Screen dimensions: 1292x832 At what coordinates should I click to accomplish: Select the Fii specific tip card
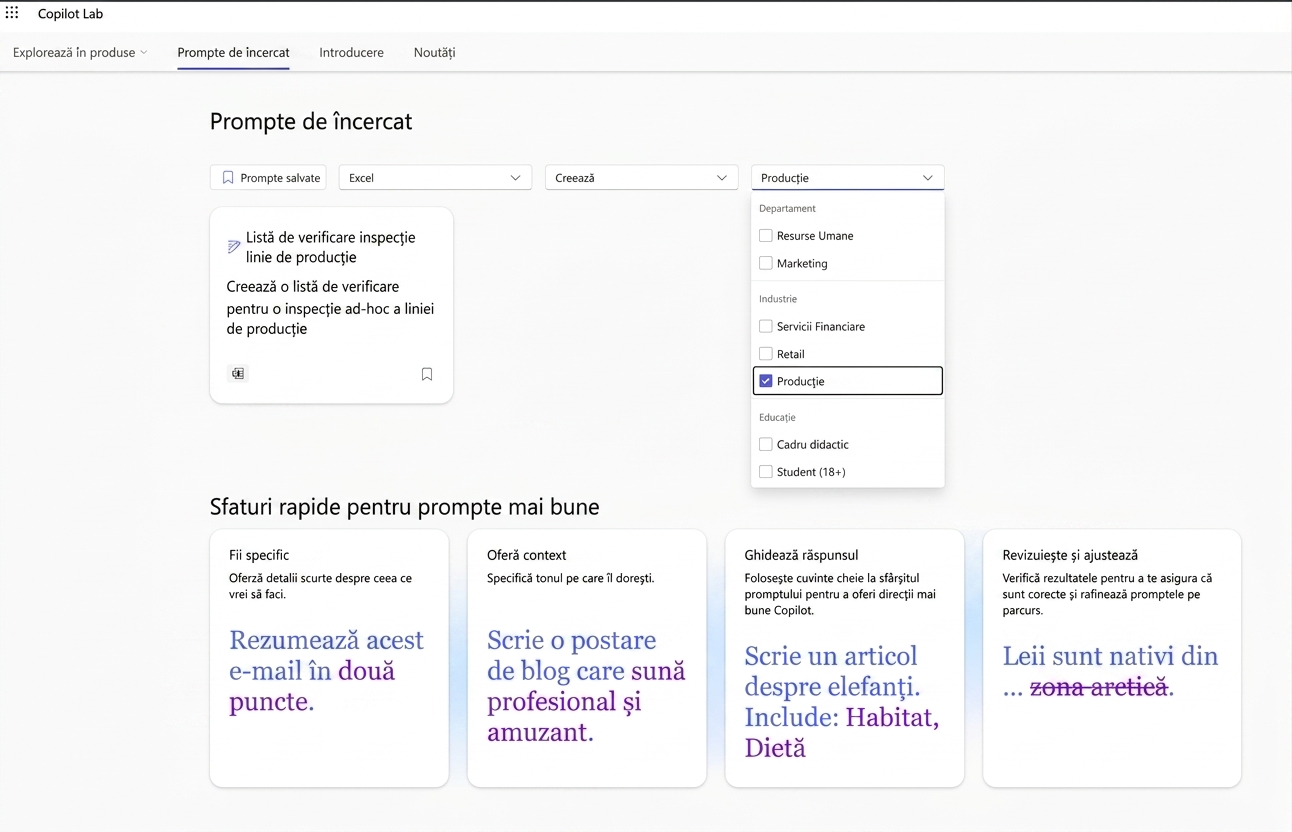[329, 658]
